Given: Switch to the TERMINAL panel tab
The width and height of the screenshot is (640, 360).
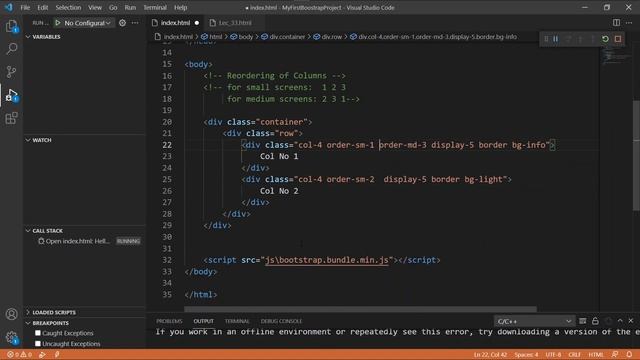Looking at the screenshot, I should 237,321.
